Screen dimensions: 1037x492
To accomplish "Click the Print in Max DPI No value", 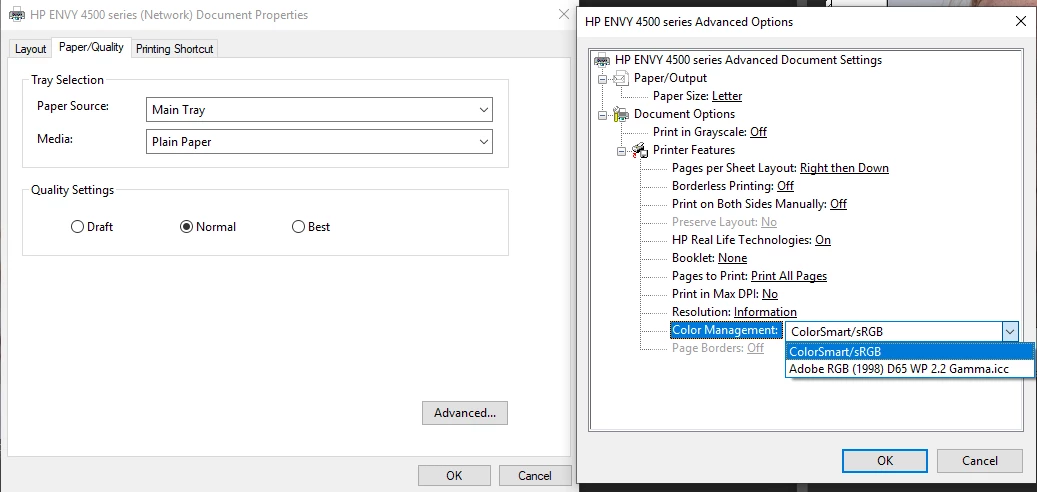I will pos(770,294).
